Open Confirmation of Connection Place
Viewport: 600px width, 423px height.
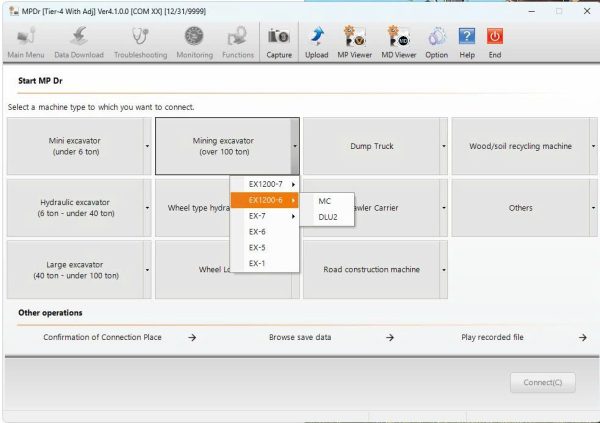[102, 337]
